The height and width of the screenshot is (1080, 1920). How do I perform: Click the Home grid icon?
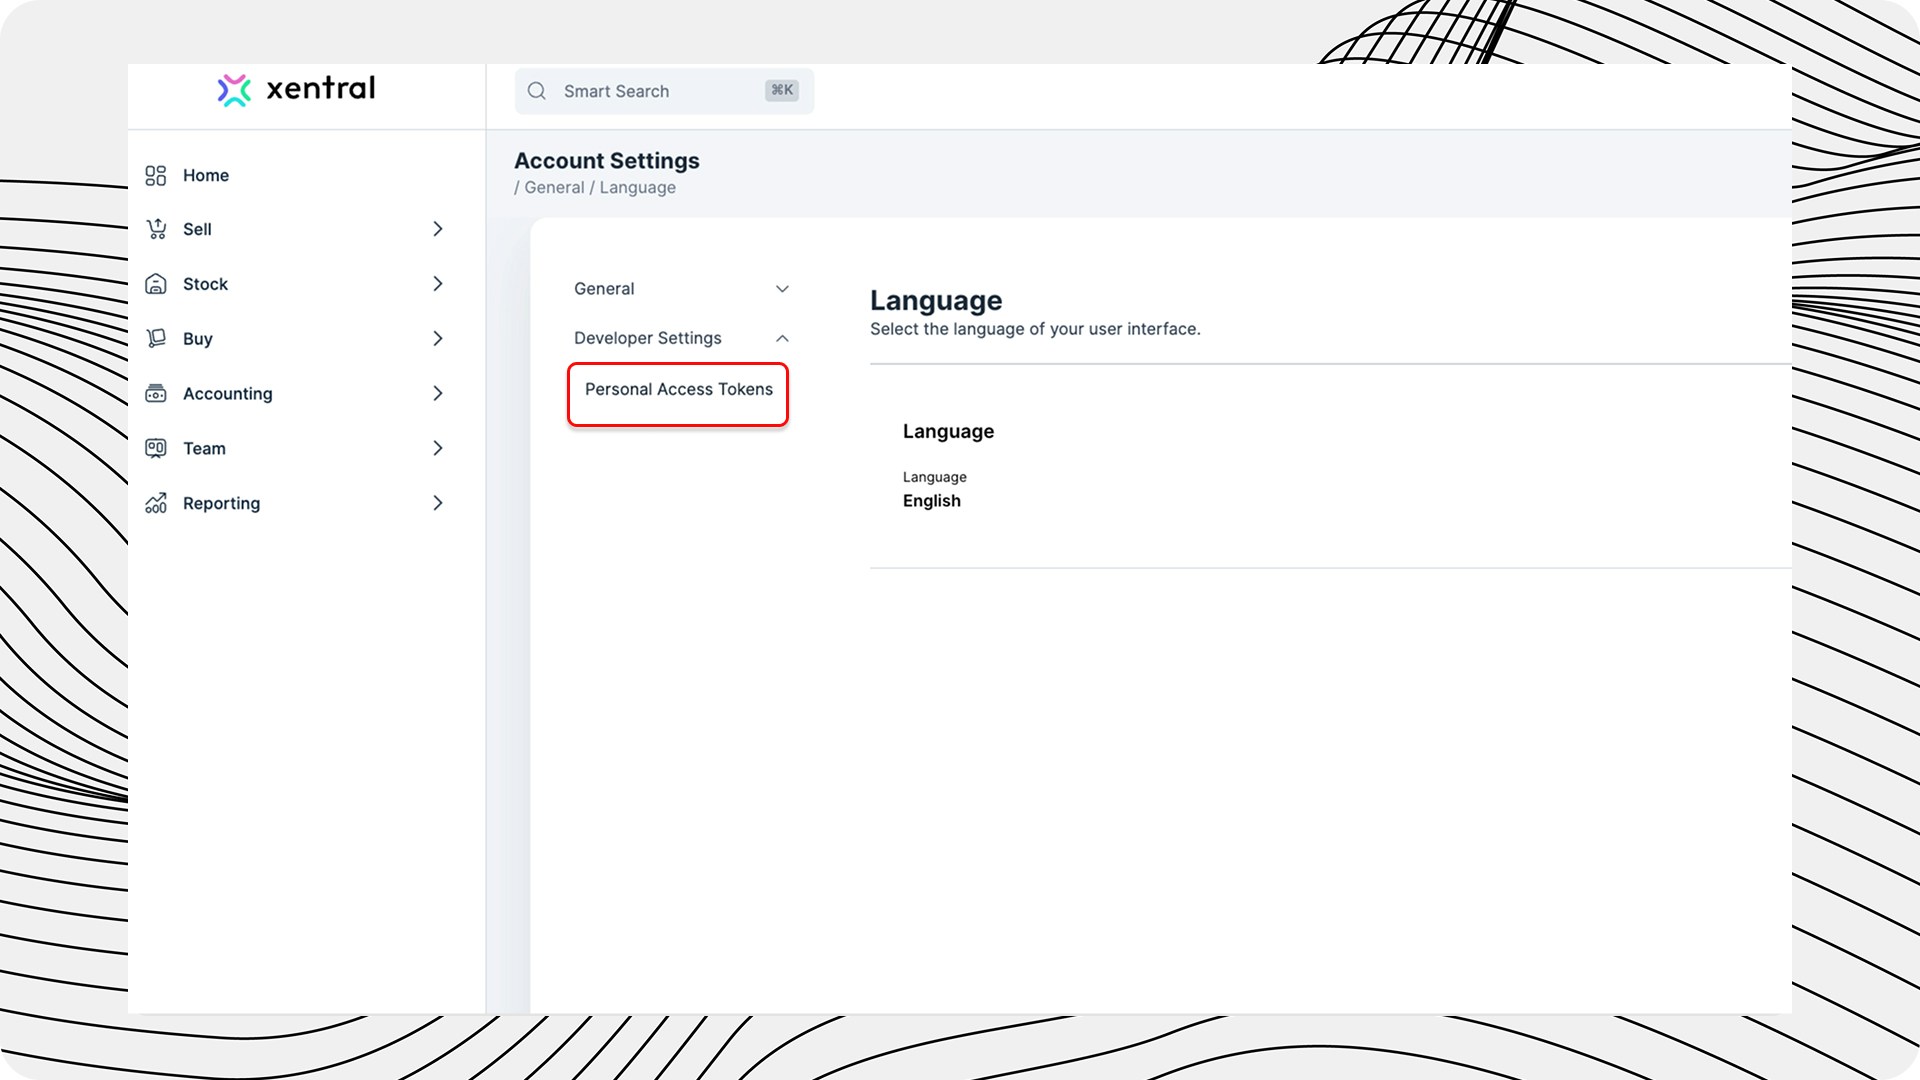156,176
